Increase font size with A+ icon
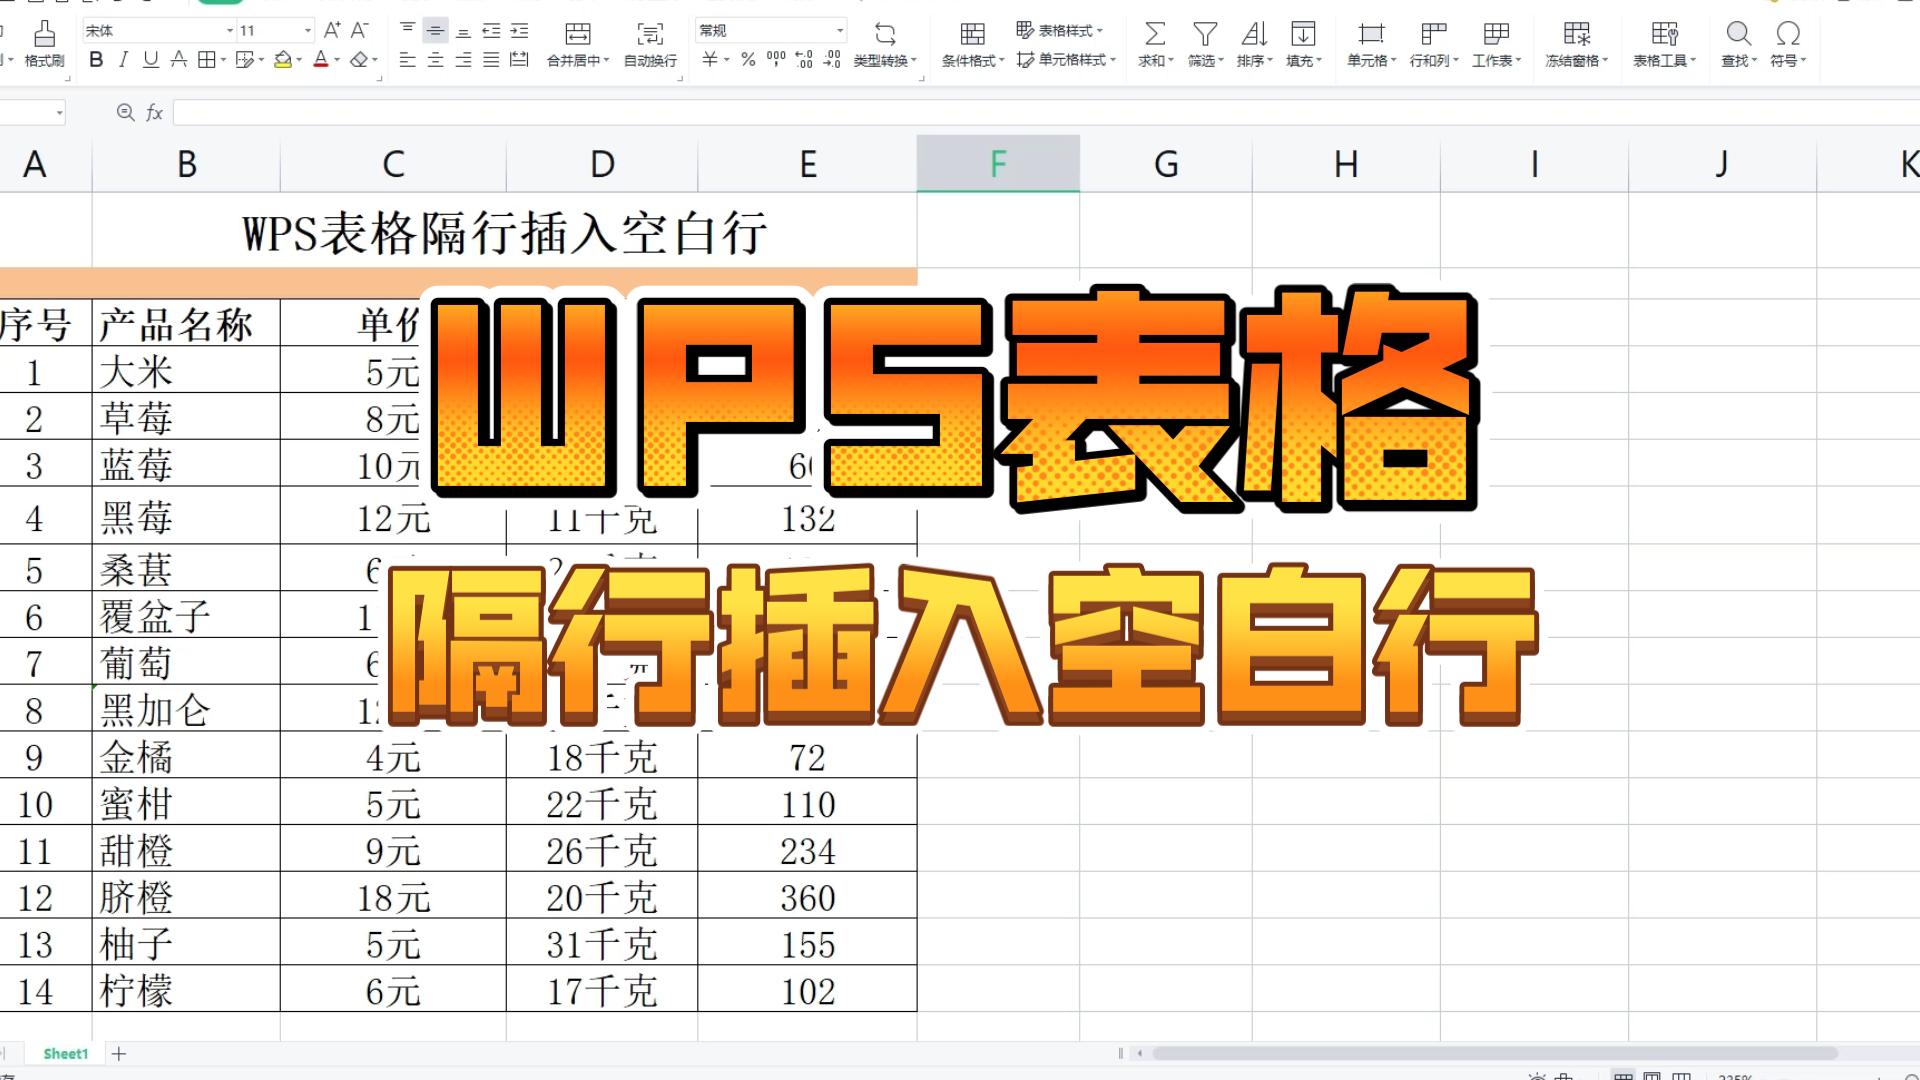Image resolution: width=1920 pixels, height=1080 pixels. 333,30
